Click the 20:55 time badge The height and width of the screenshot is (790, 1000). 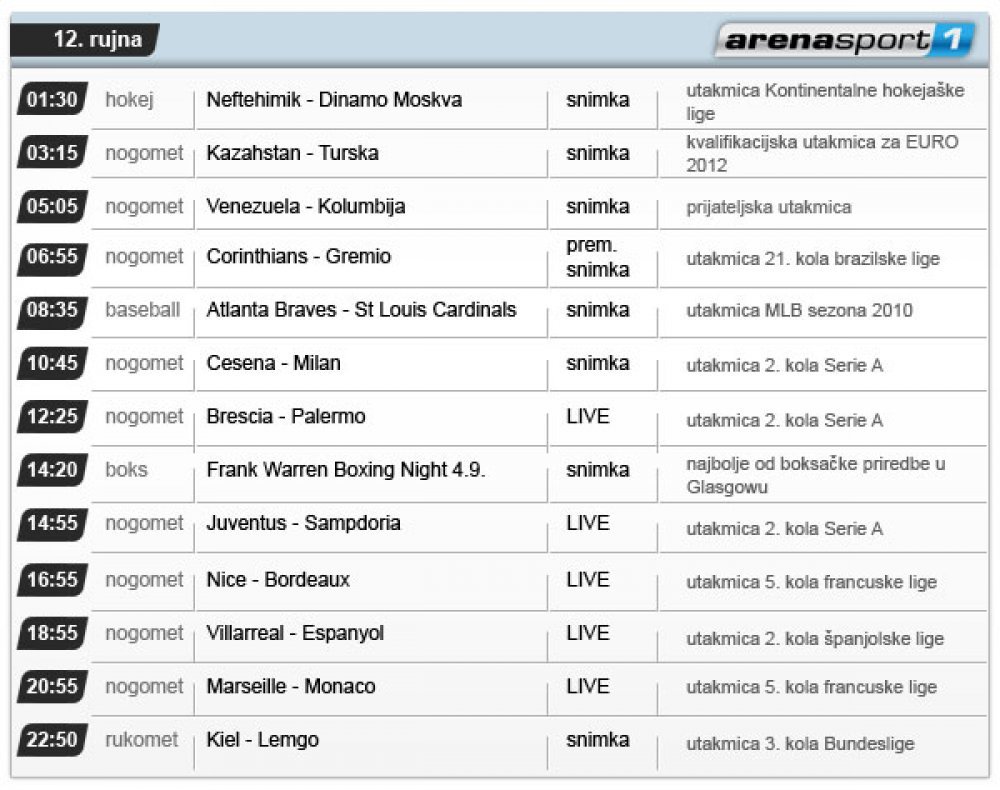[52, 686]
